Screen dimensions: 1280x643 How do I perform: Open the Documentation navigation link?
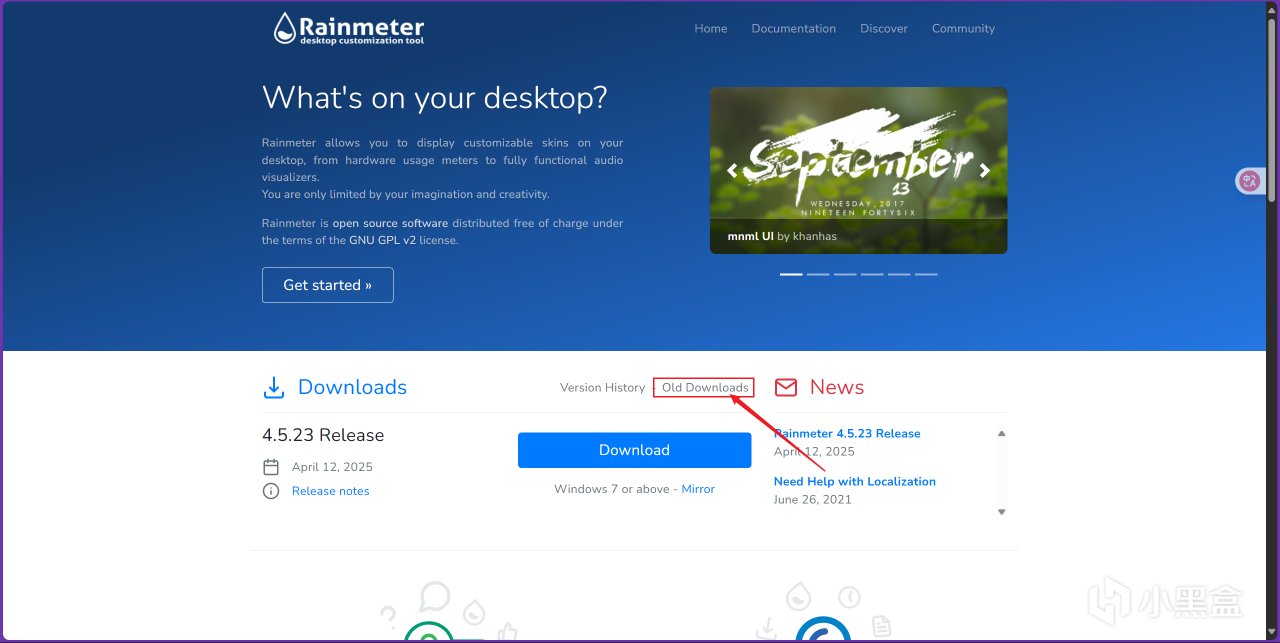point(794,28)
